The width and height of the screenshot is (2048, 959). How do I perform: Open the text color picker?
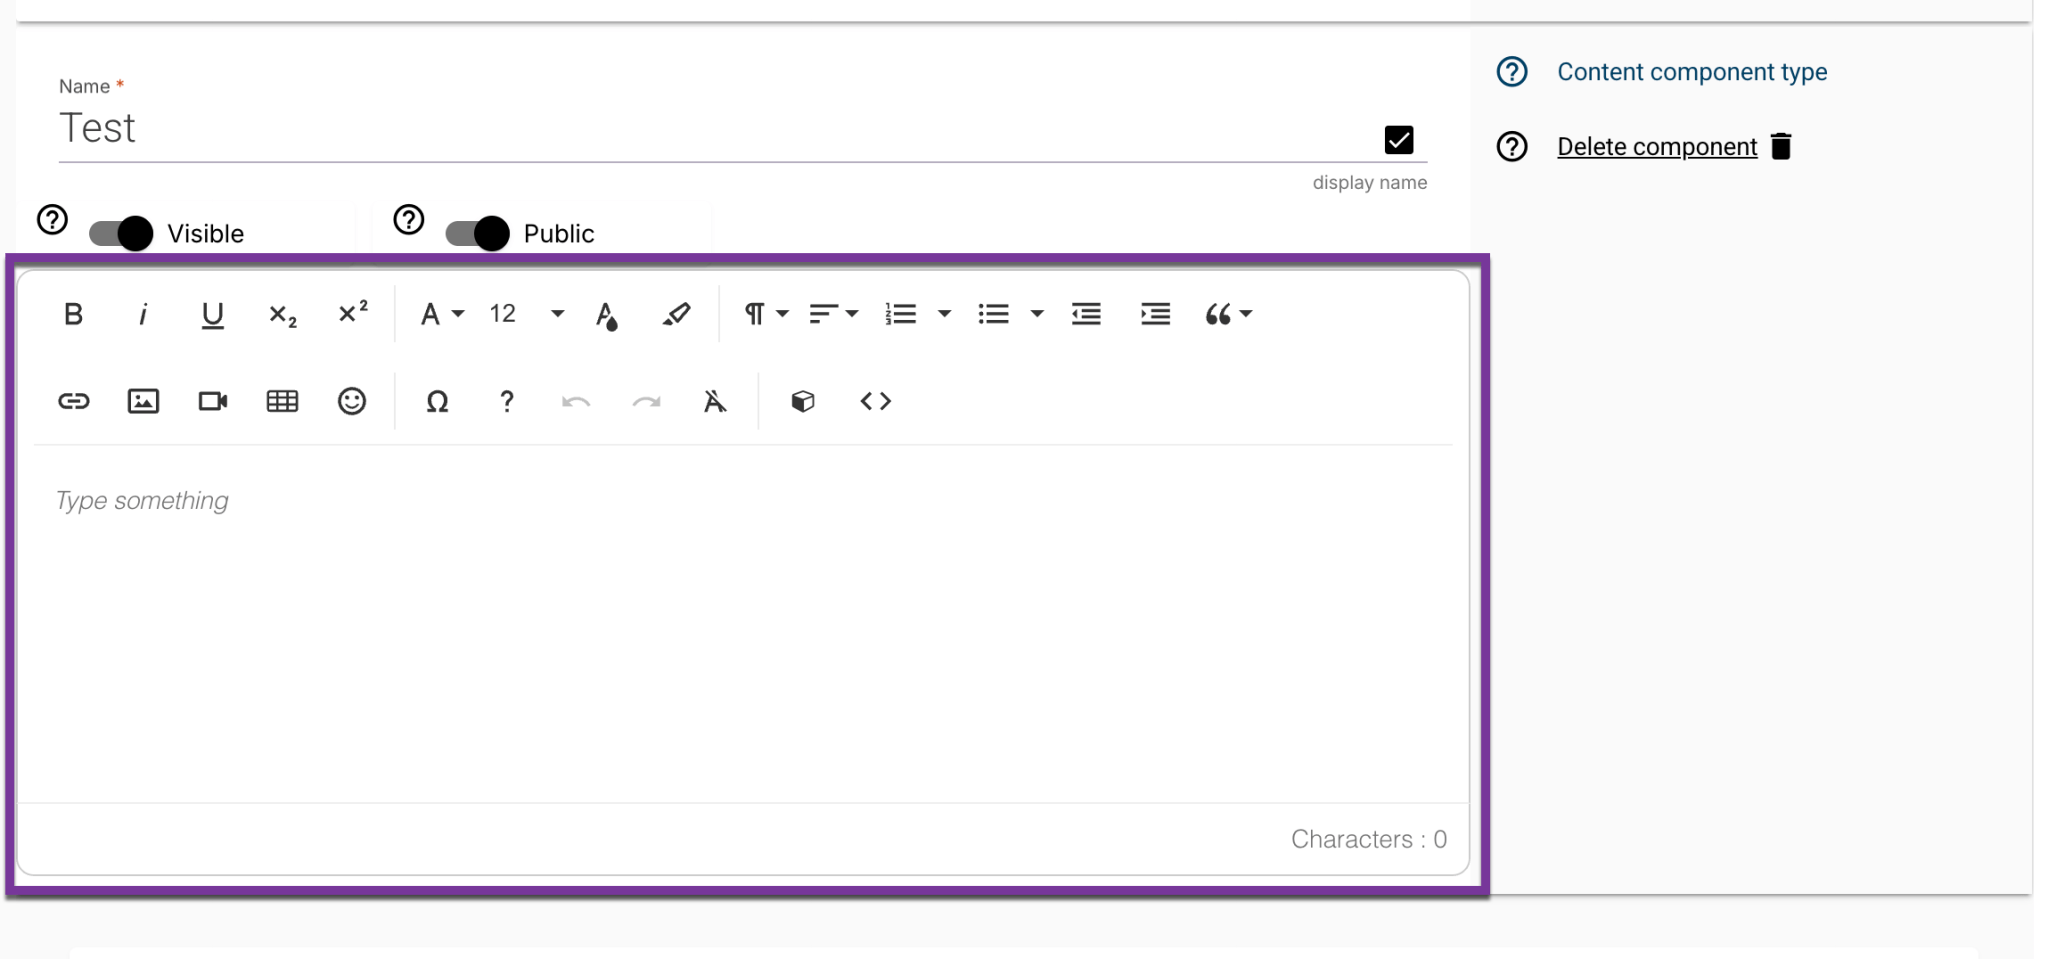tap(607, 314)
